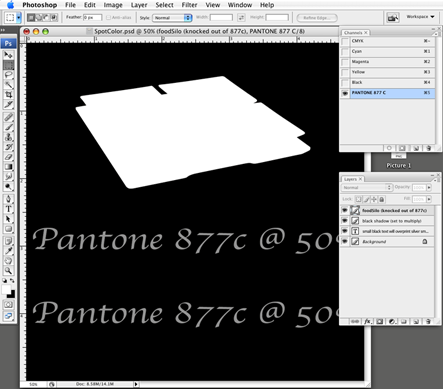The width and height of the screenshot is (443, 389).
Task: Delete layer with Layers trash icon
Action: 428,322
